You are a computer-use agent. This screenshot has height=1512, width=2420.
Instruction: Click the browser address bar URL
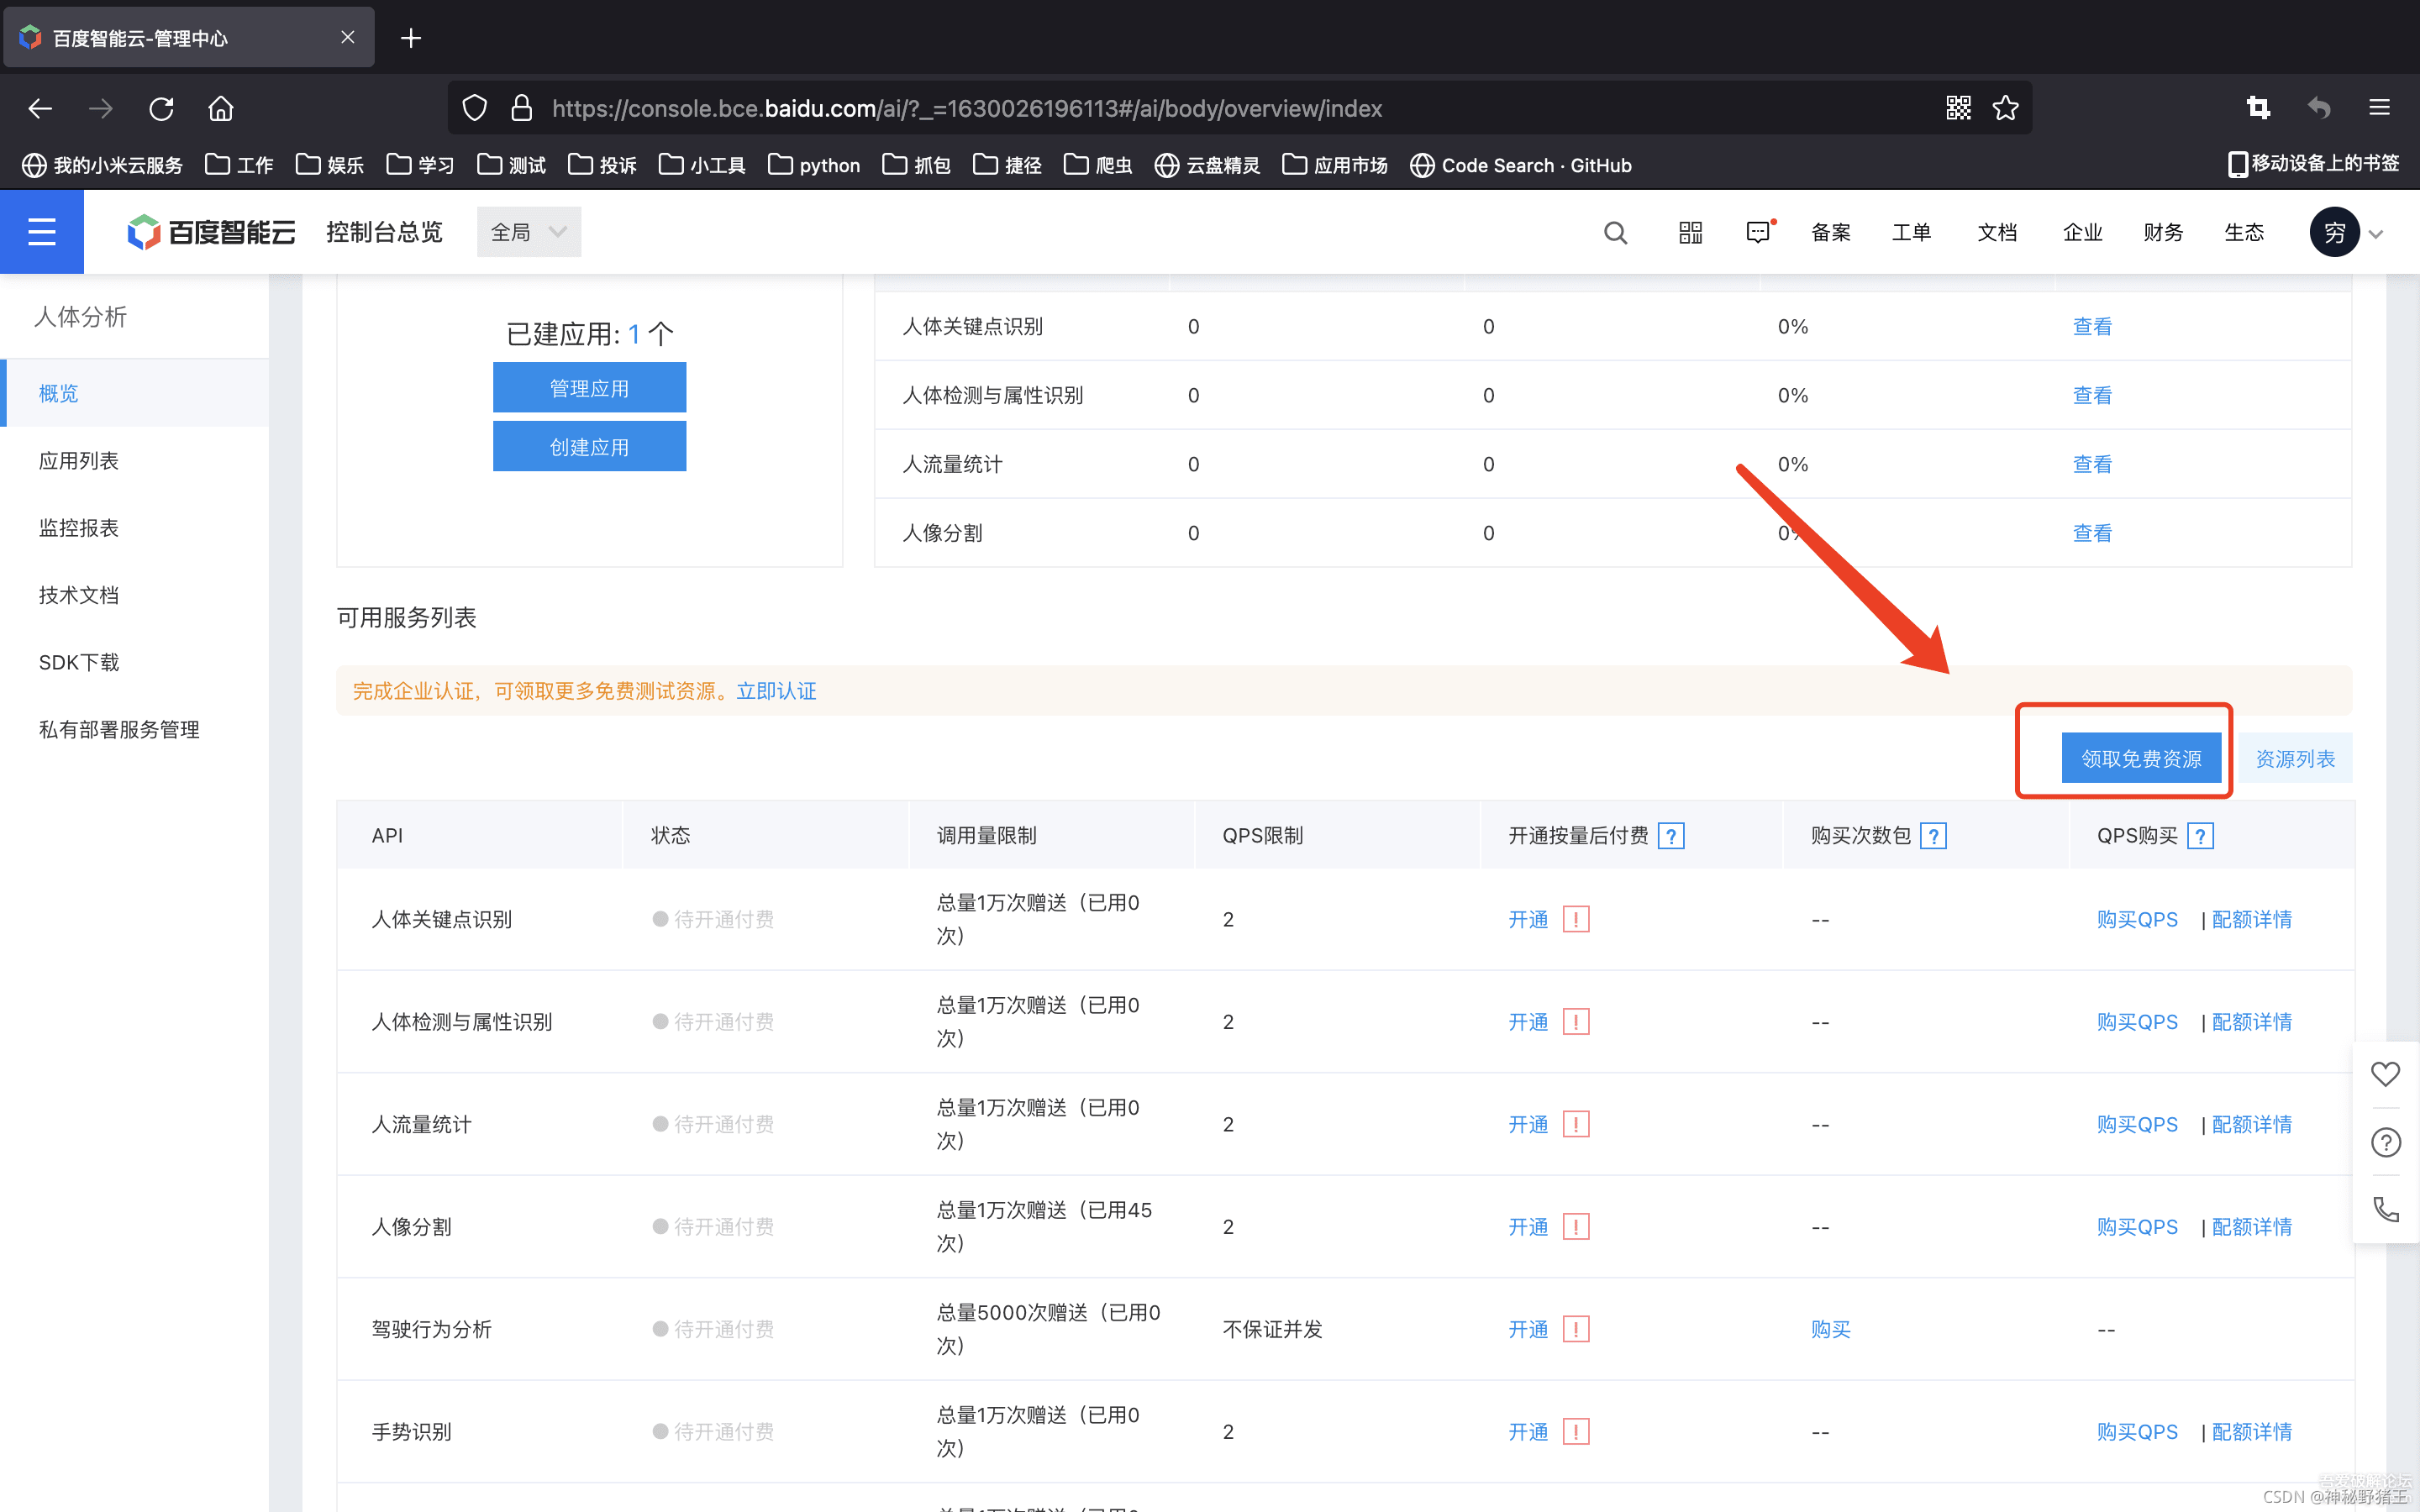[x=966, y=108]
